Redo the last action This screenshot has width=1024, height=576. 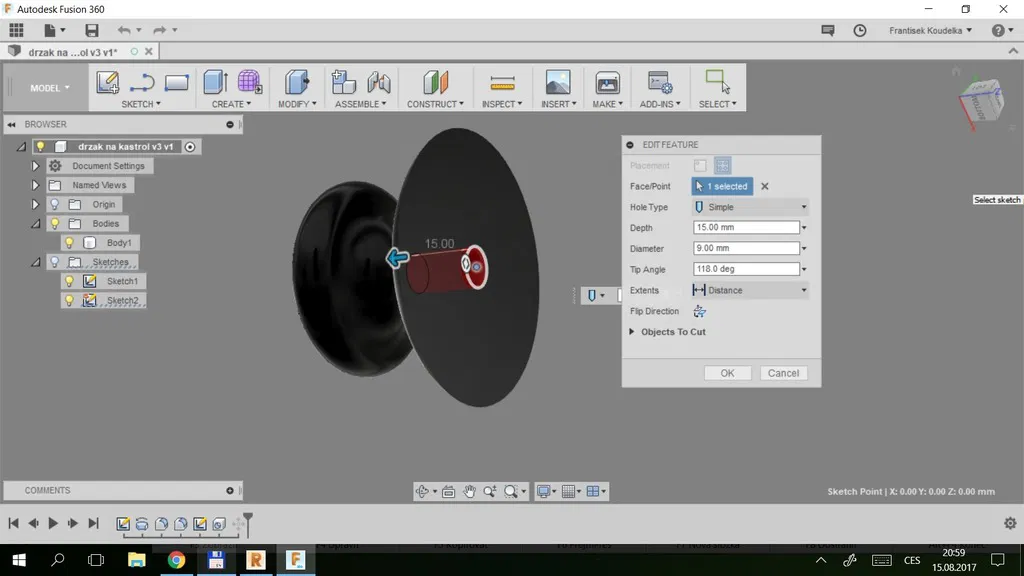(159, 30)
